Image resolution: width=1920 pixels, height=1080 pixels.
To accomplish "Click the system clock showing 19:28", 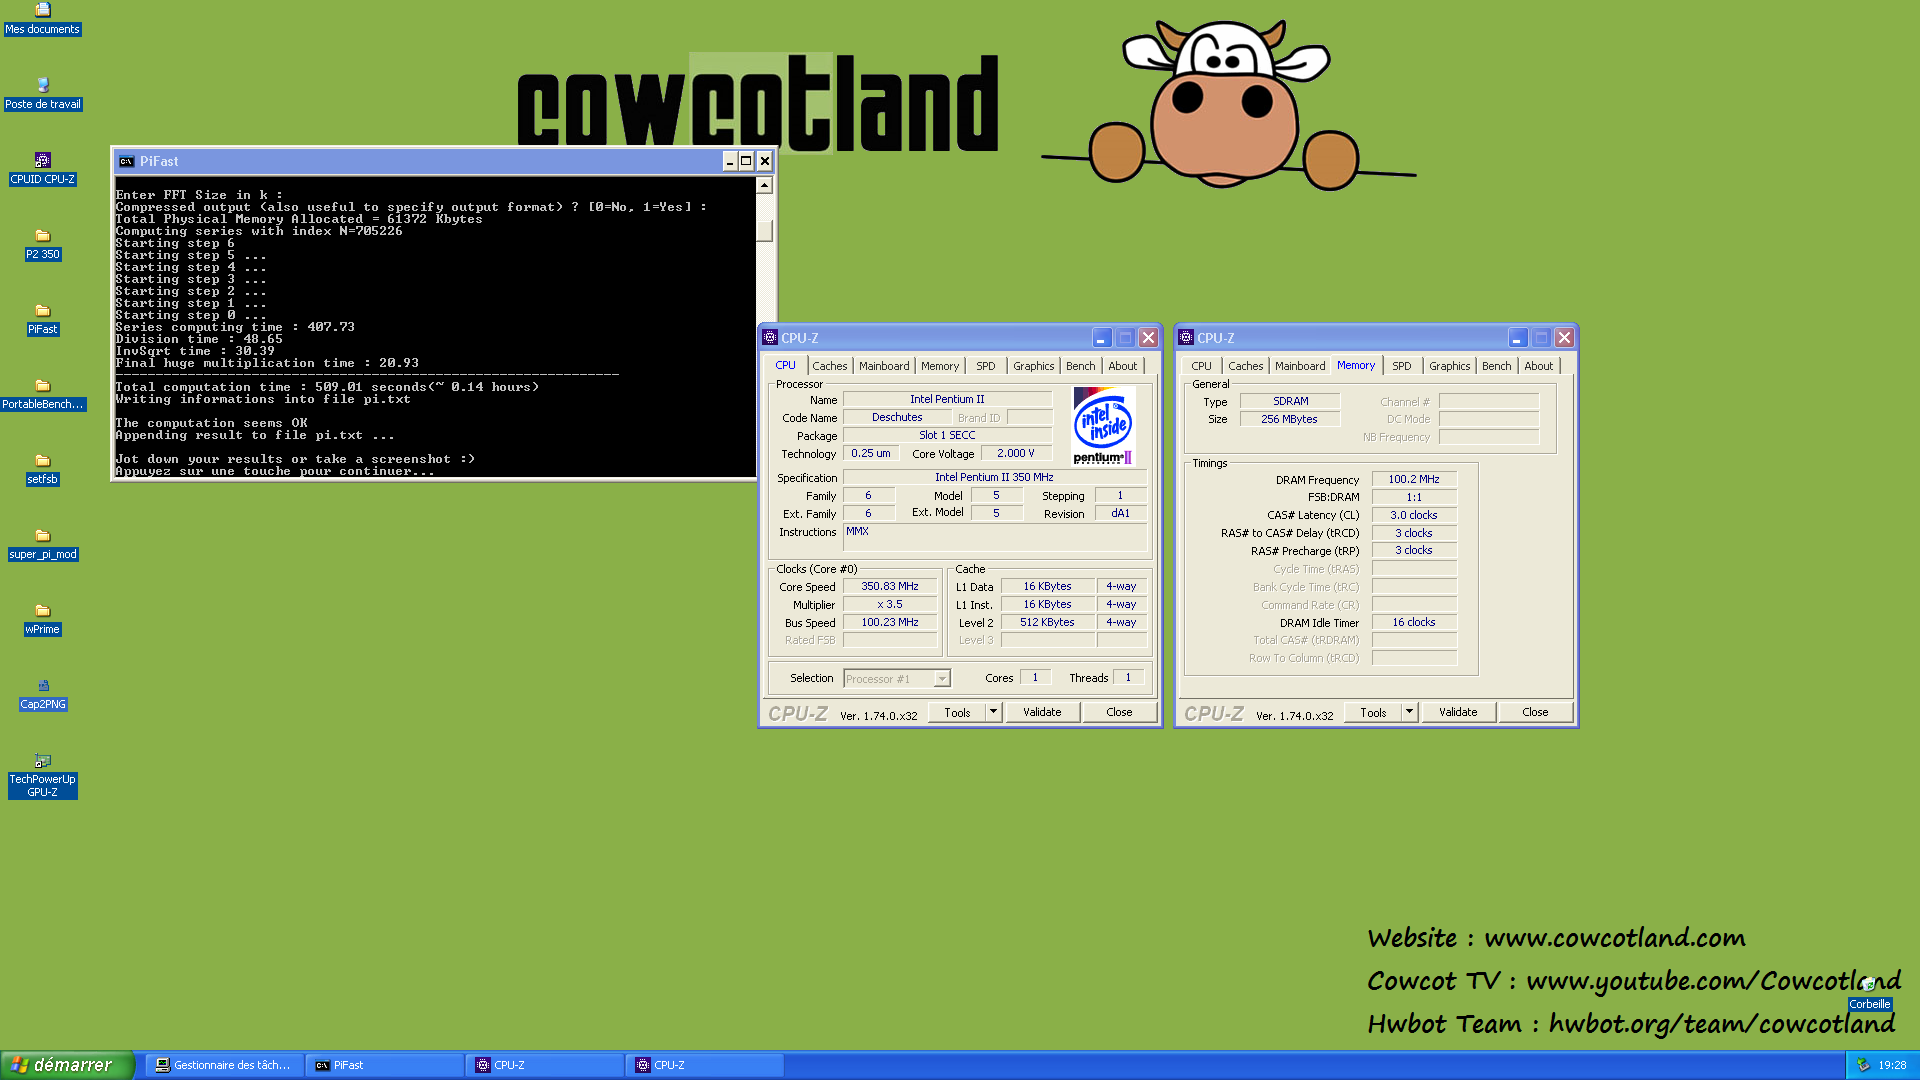I will 1892,1065.
